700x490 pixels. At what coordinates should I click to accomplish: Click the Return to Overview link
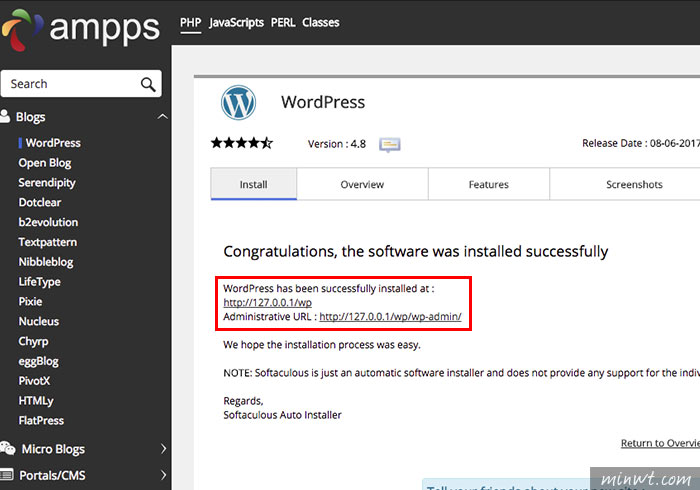[660, 443]
